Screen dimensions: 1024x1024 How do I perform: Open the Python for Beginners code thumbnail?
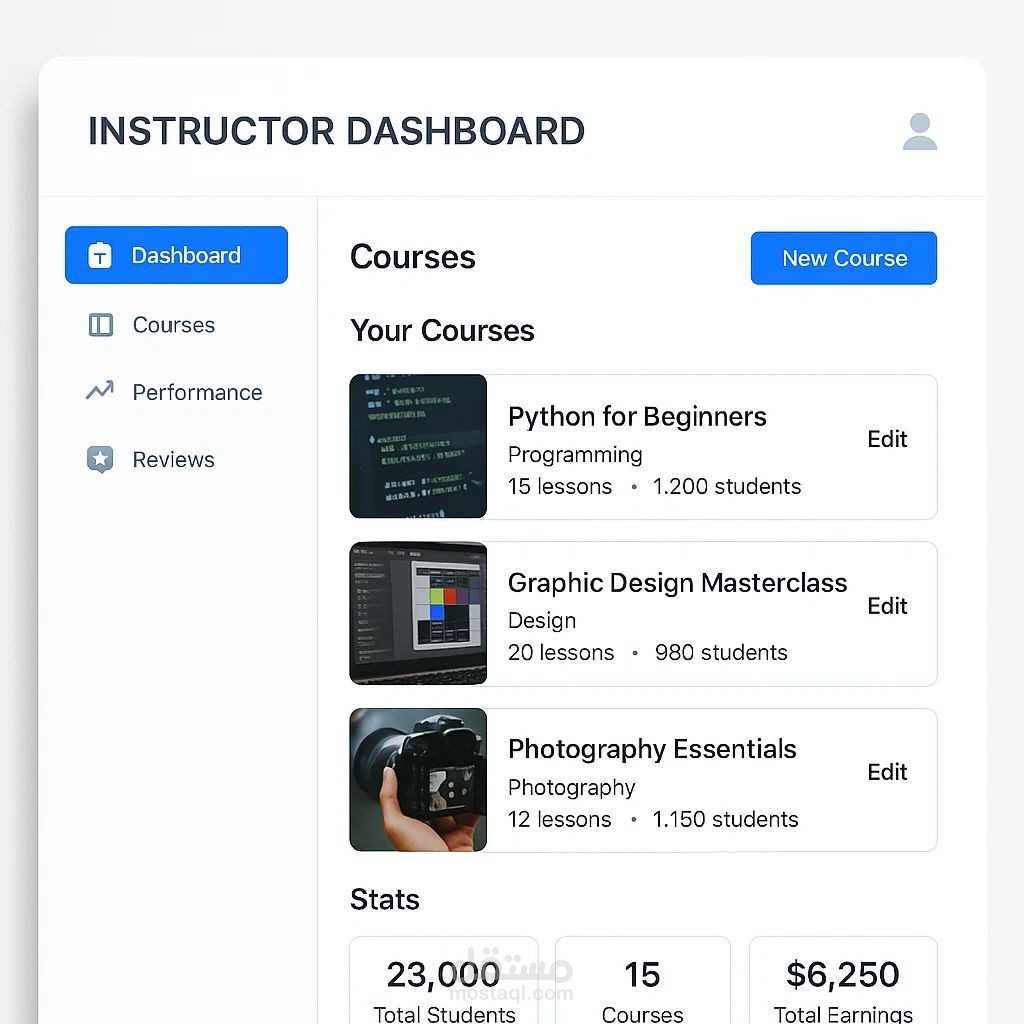(418, 446)
